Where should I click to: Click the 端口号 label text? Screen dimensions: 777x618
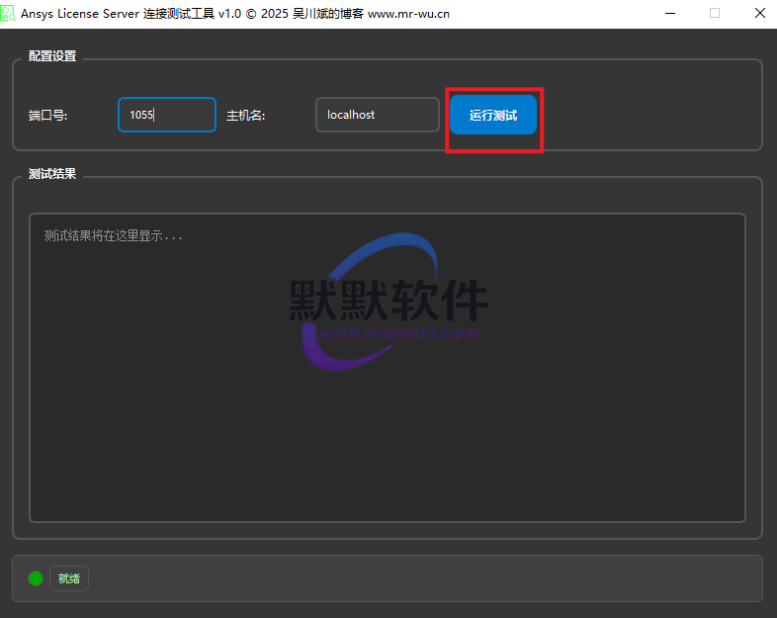tap(48, 115)
